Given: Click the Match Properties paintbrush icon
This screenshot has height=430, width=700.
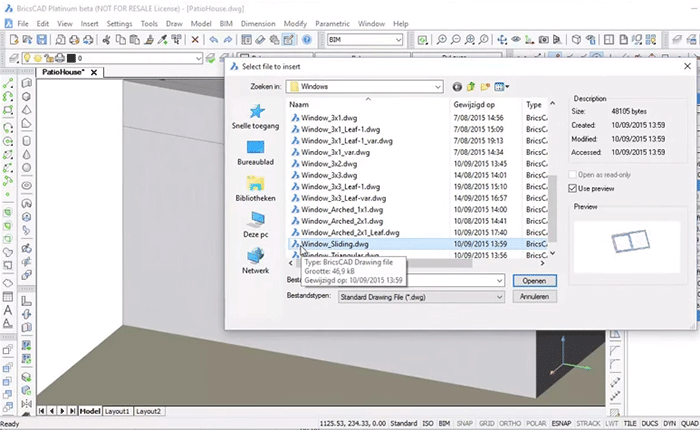Looking at the screenshot, I should point(149,40).
